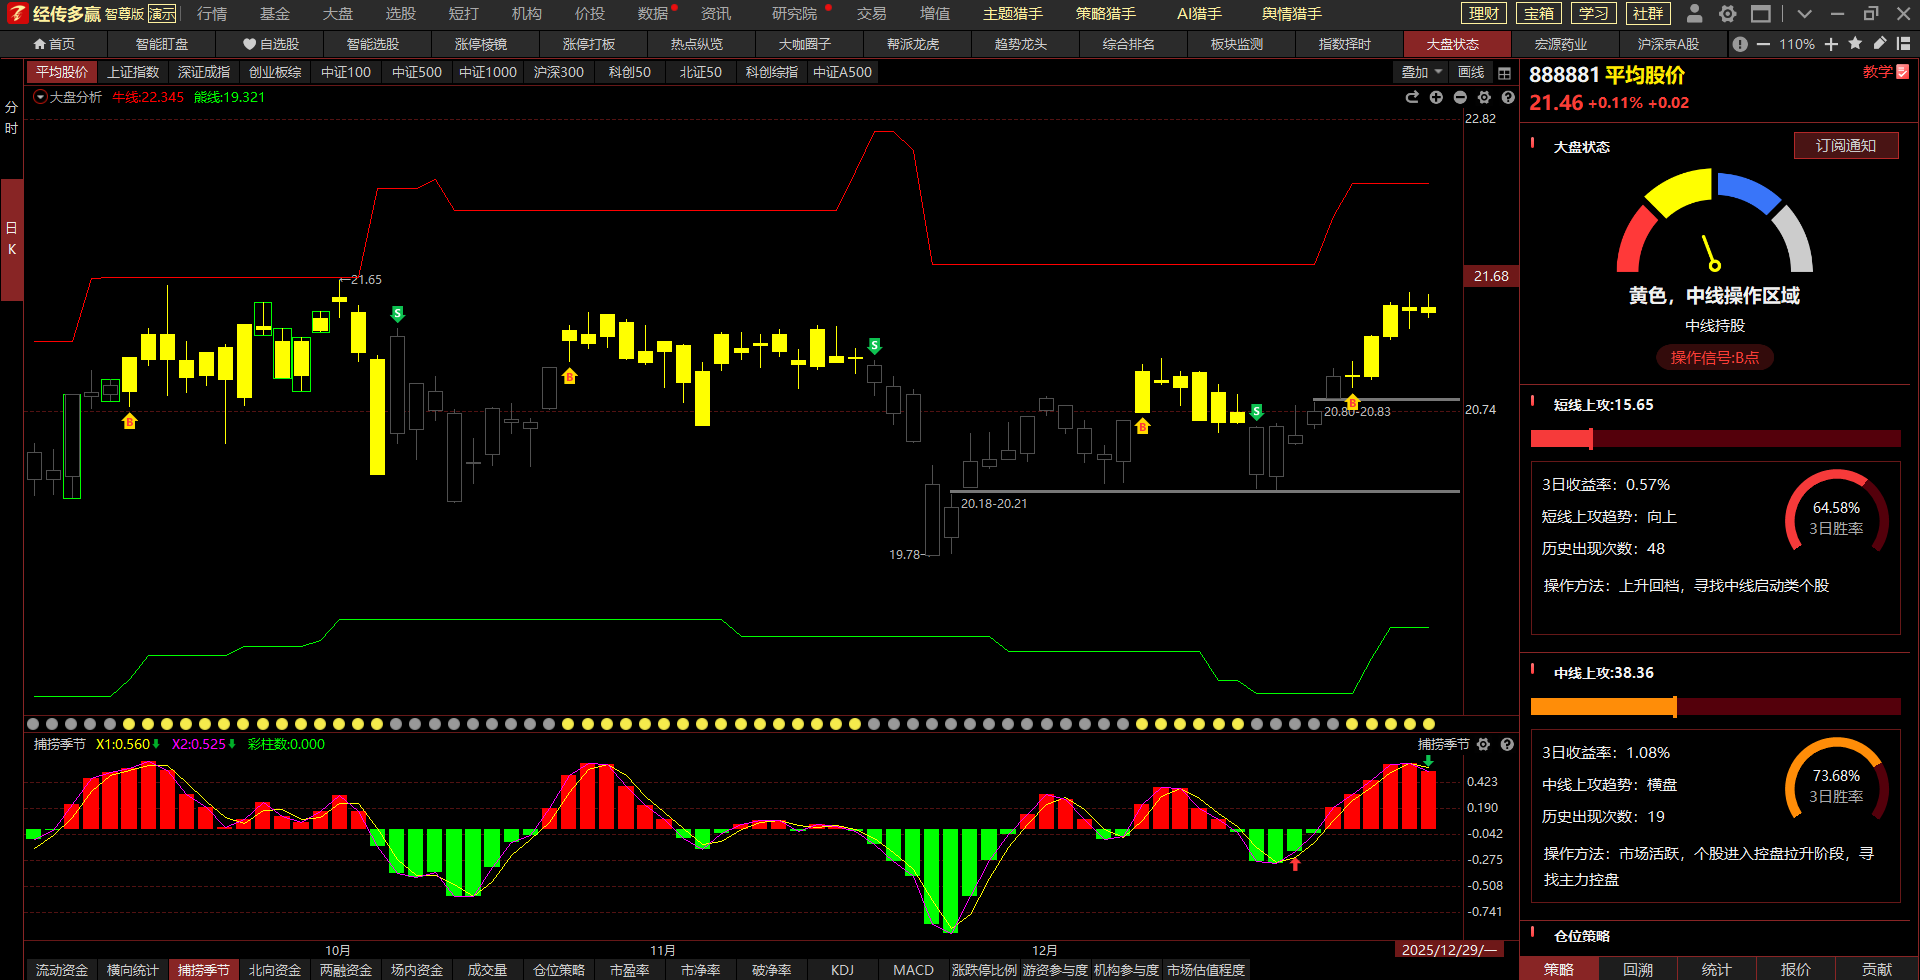Select the 上证指数 index tab
Screen dimensions: 1920x980
pos(133,72)
